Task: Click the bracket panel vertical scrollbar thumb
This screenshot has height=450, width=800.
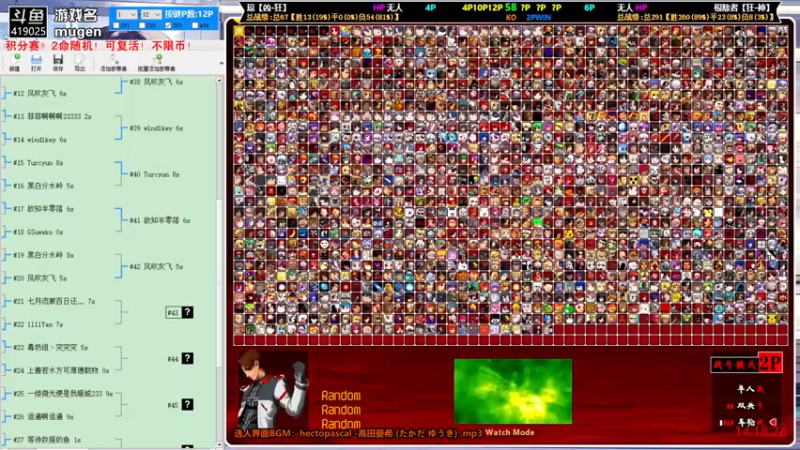Action: 219,283
